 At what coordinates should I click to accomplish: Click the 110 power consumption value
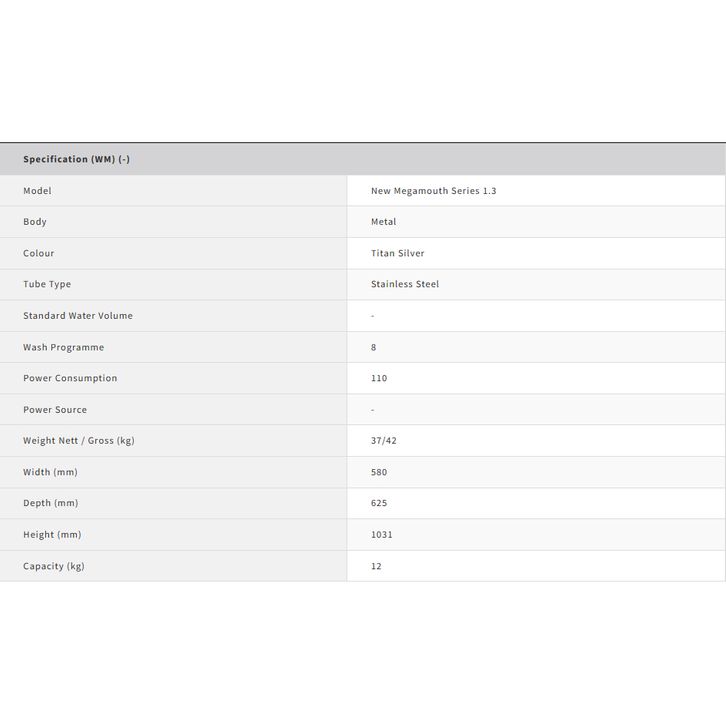379,379
